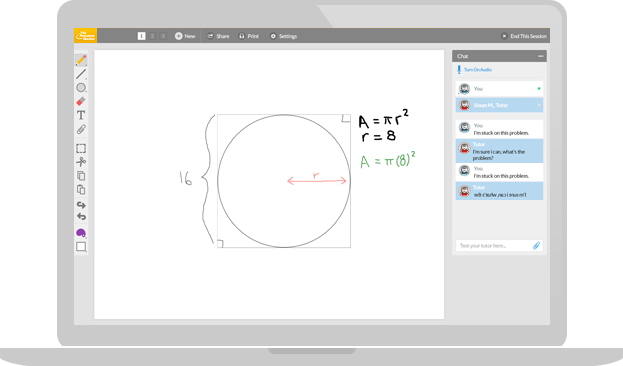
Task: Collapse the Chat panel
Action: pos(540,56)
